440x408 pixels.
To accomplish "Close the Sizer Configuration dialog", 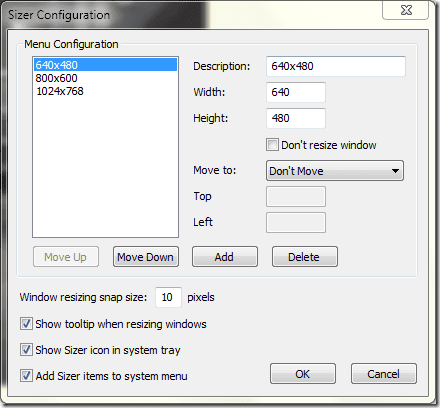I will coord(406,11).
